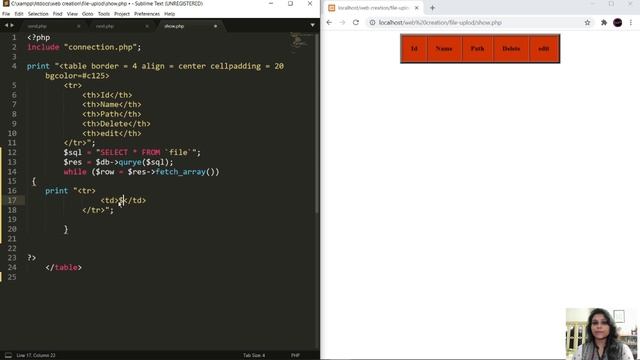Click the <th>Path</th> code line
Viewport: 640px width, 360px height.
tap(112, 114)
